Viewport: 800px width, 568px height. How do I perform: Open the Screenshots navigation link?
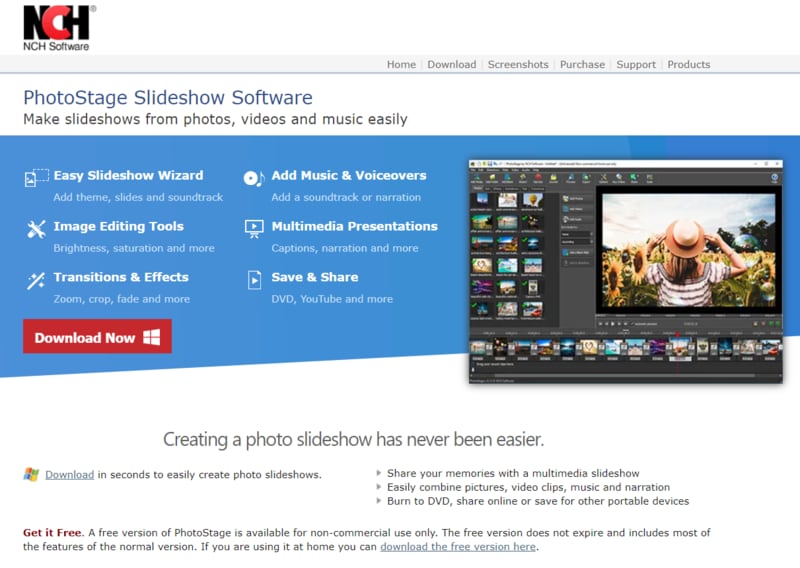coord(518,64)
